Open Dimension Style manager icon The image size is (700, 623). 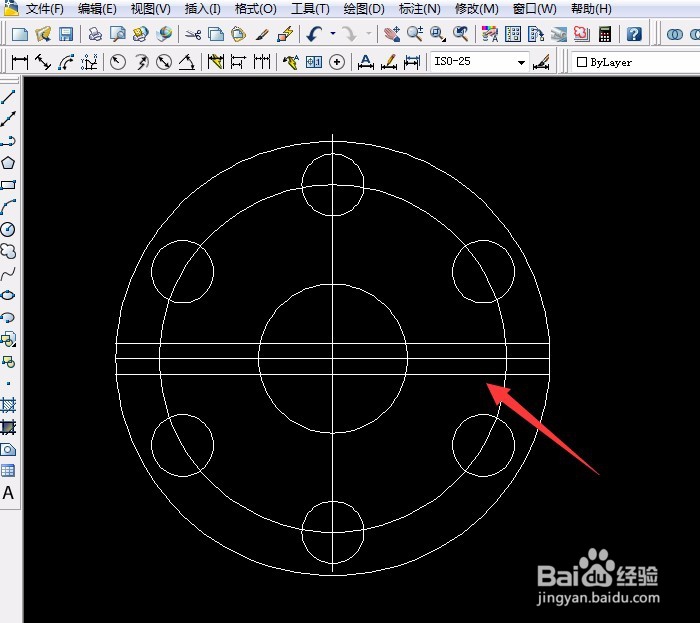tap(541, 62)
